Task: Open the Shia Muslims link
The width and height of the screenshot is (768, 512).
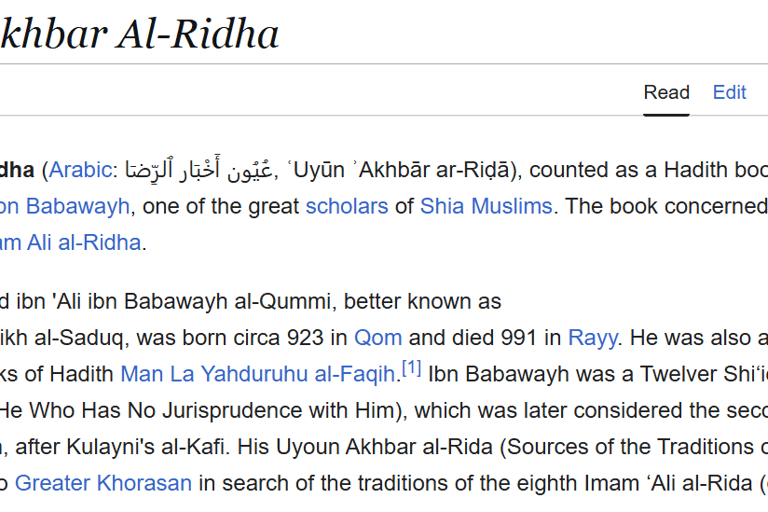Action: pyautogui.click(x=486, y=206)
